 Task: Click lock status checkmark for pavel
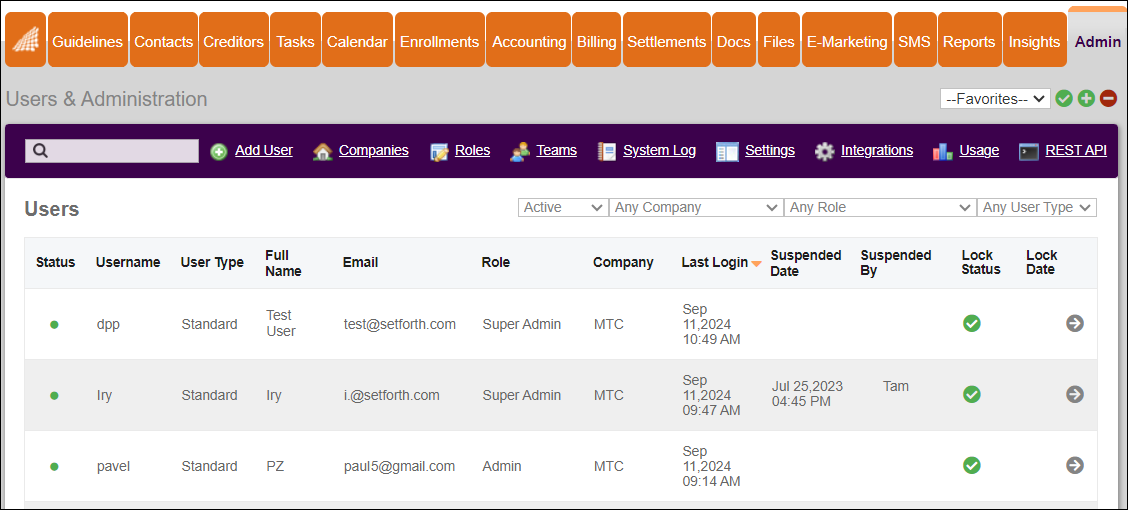(x=972, y=465)
